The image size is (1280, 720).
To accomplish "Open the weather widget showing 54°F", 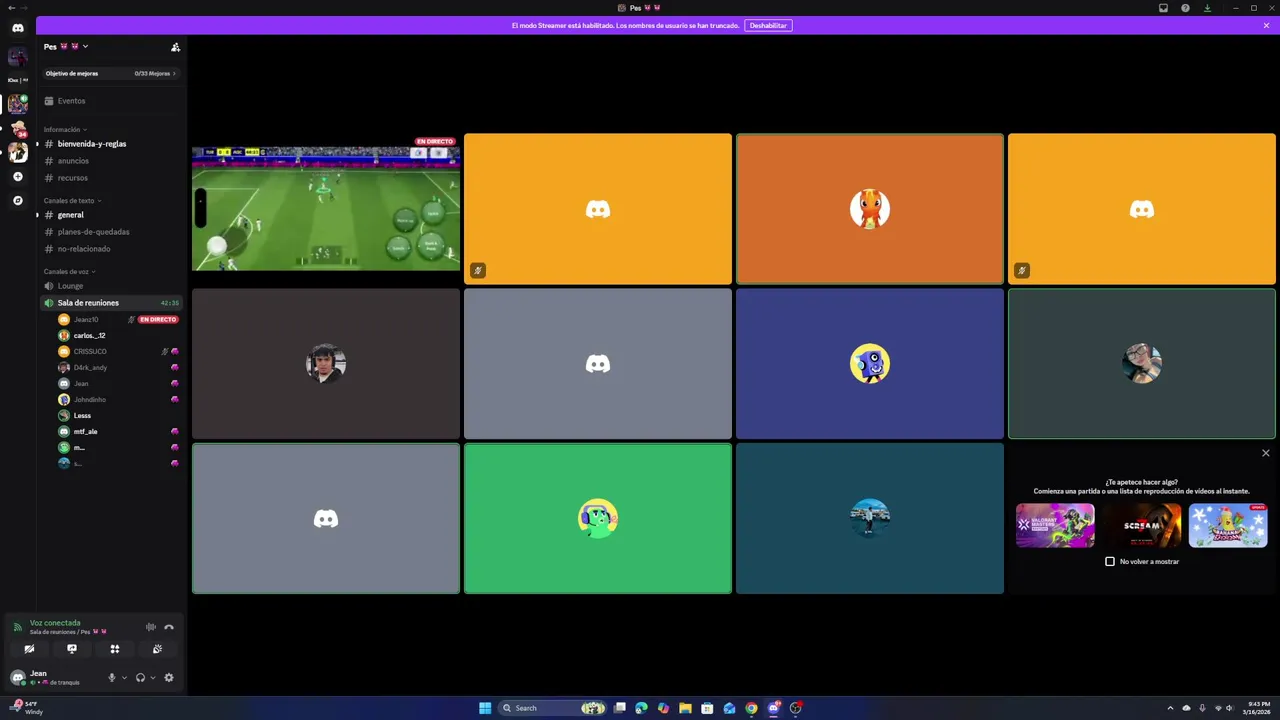I will [27, 708].
